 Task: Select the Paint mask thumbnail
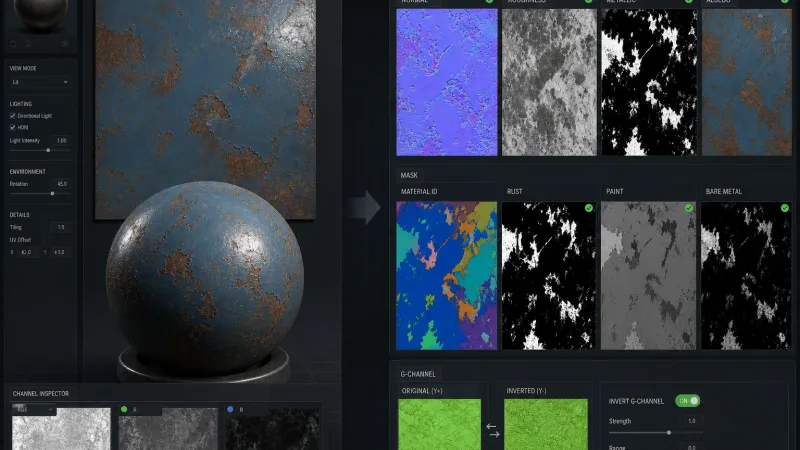648,276
